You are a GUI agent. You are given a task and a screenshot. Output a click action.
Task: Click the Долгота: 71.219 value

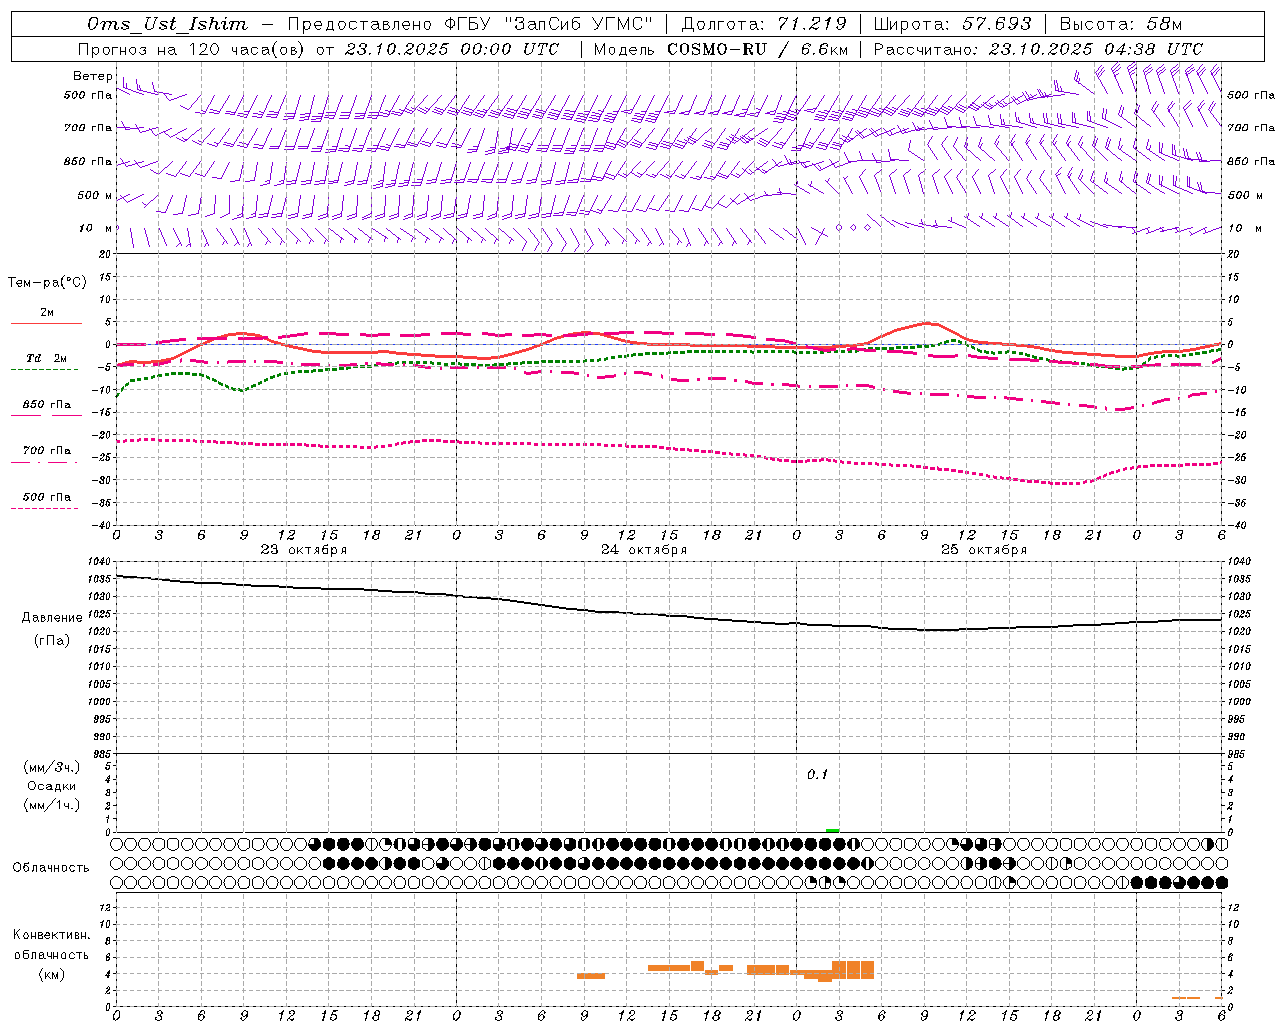click(x=764, y=24)
